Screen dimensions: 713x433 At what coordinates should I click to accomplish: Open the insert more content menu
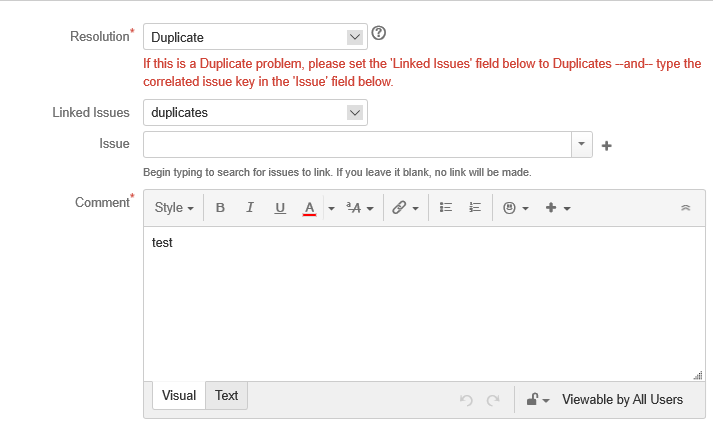coord(557,208)
